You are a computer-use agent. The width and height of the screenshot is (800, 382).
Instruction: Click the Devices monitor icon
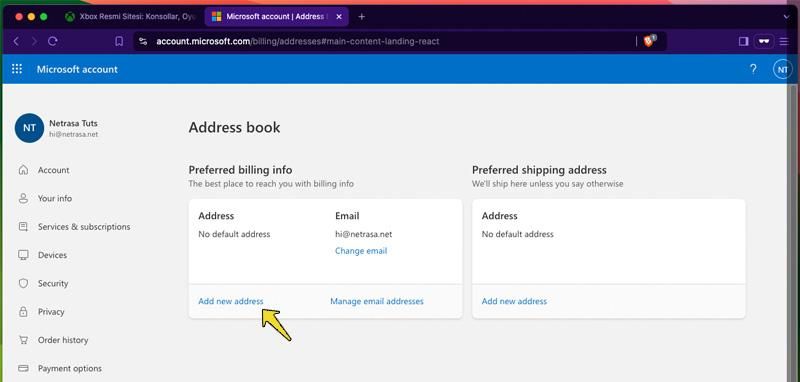point(23,255)
